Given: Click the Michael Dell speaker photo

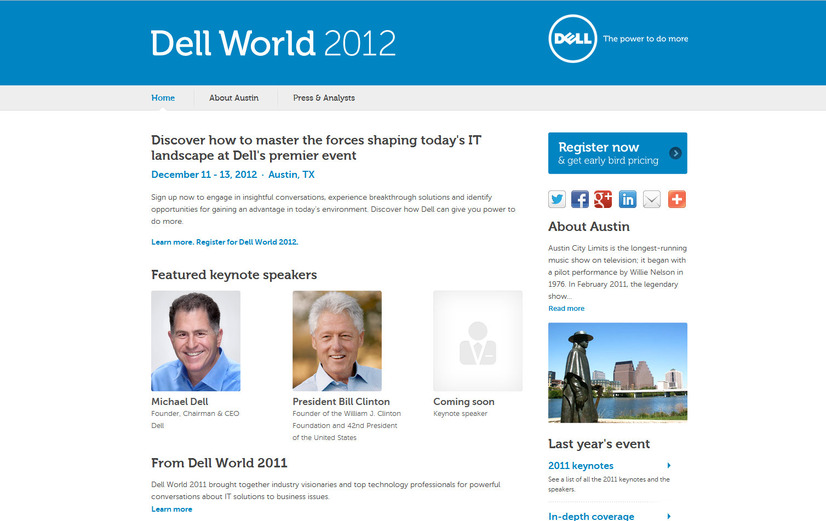Looking at the screenshot, I should [196, 341].
